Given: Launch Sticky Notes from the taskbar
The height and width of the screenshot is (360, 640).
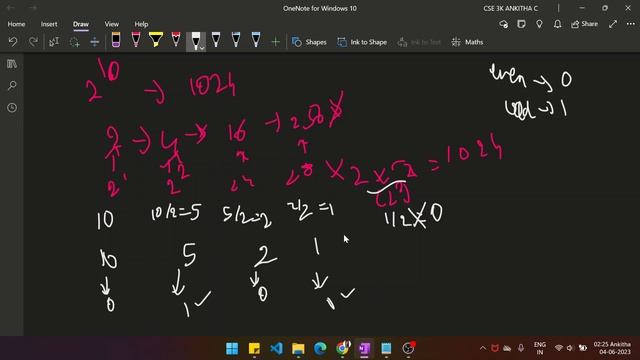Looking at the screenshot, I should (x=254, y=348).
